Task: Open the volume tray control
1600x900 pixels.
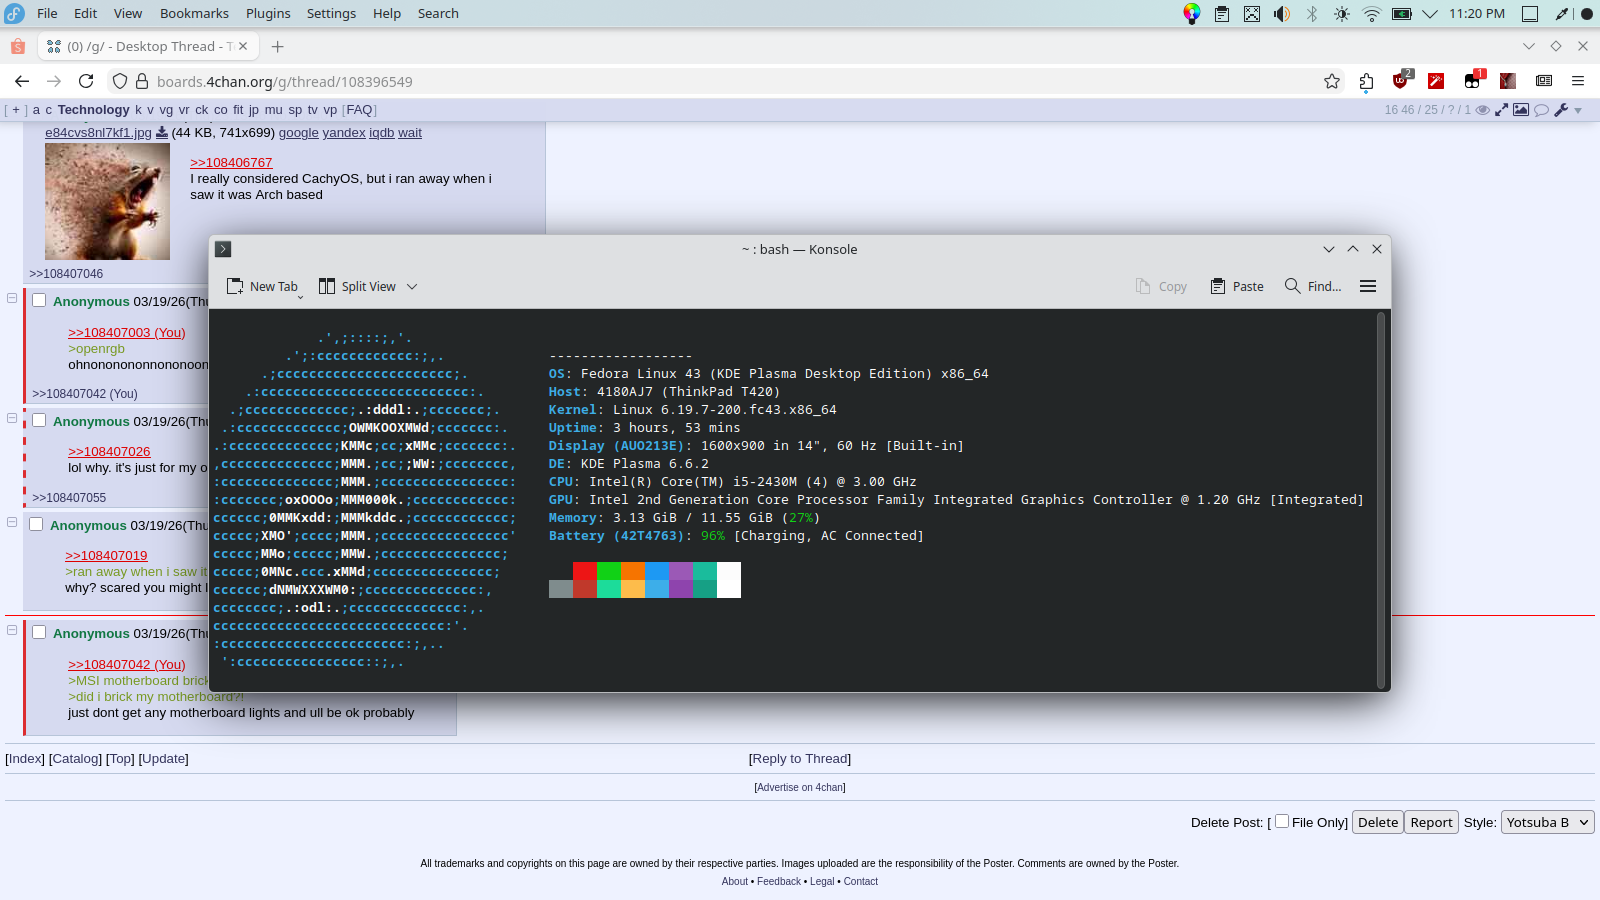Action: tap(1282, 14)
